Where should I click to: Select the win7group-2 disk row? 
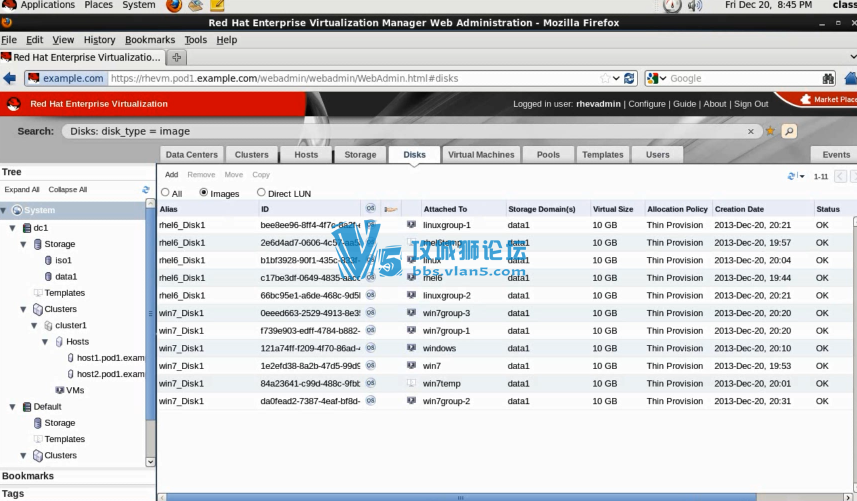(505, 401)
